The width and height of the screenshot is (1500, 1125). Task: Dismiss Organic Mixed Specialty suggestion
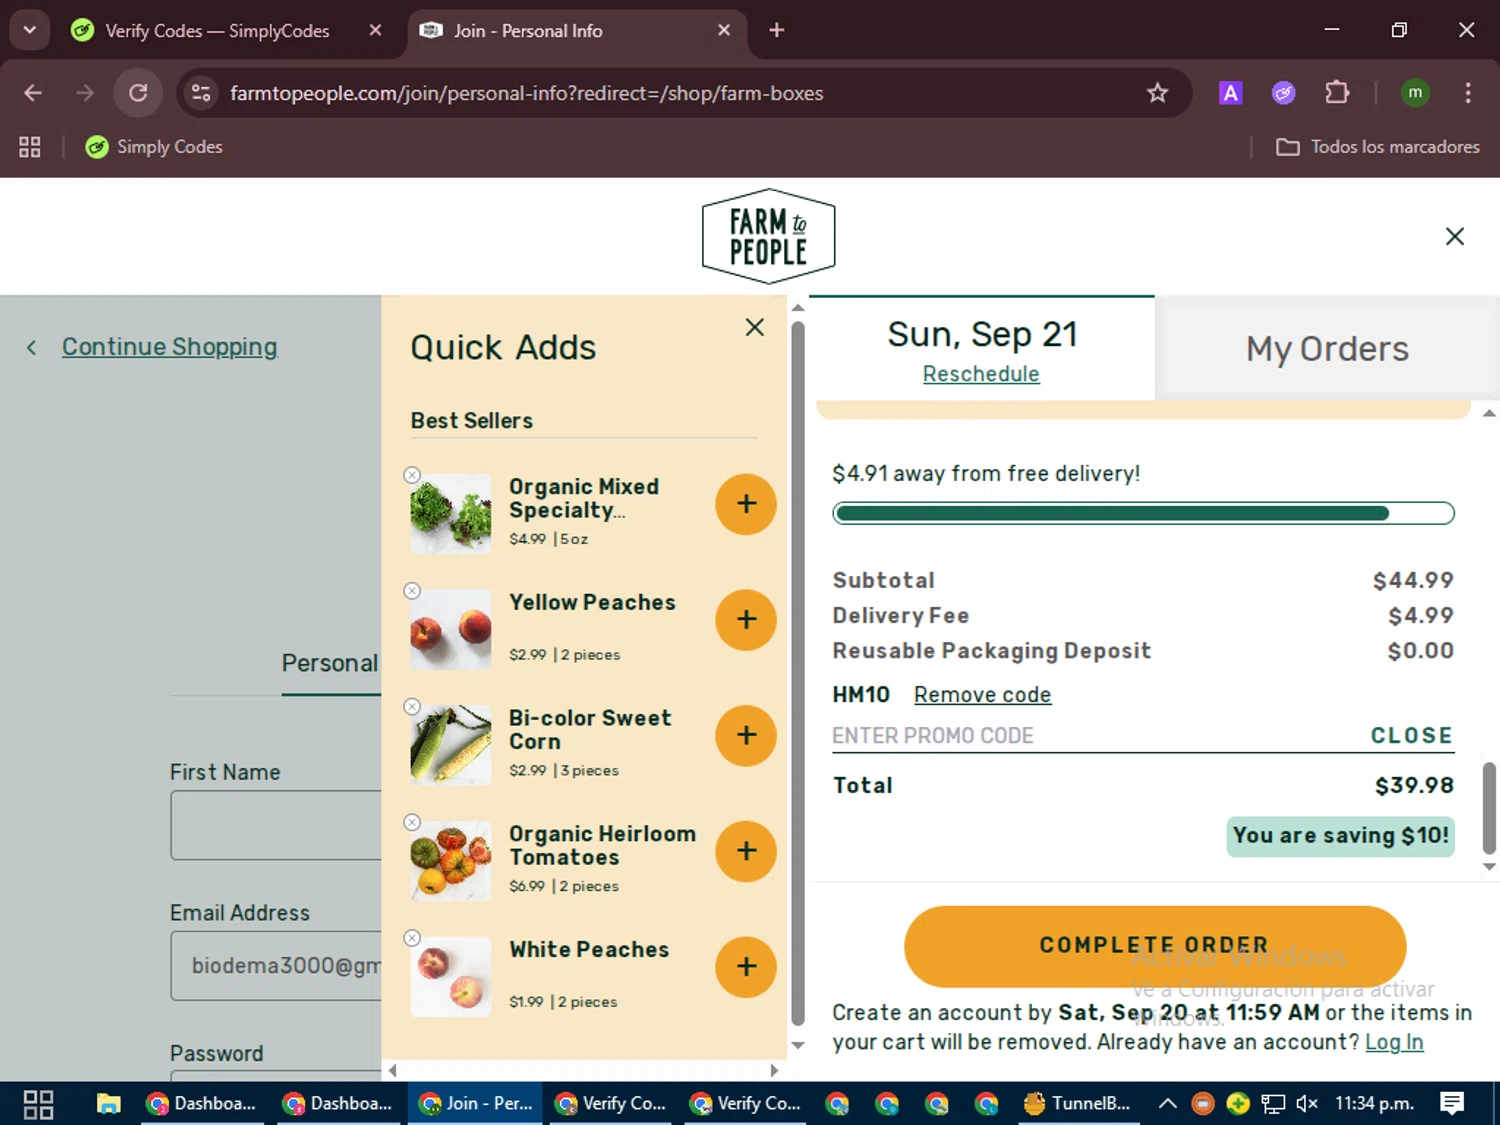click(x=412, y=475)
